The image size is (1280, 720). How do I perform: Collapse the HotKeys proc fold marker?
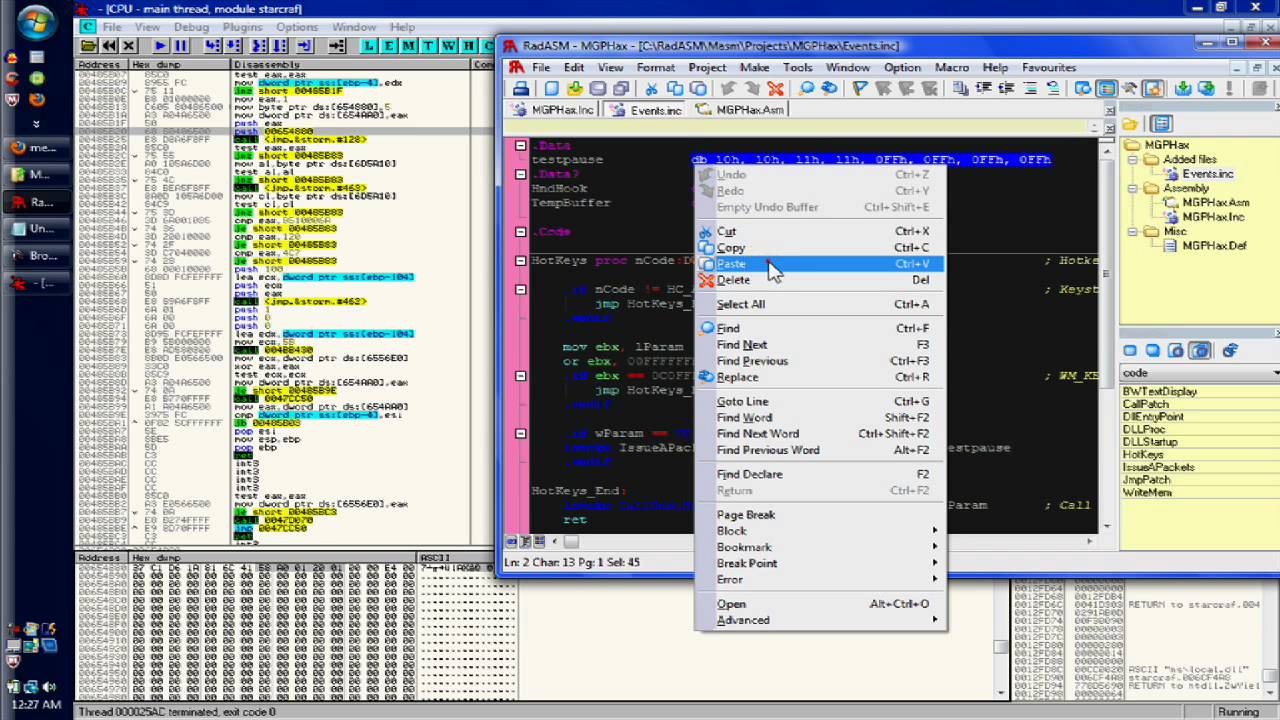click(520, 260)
